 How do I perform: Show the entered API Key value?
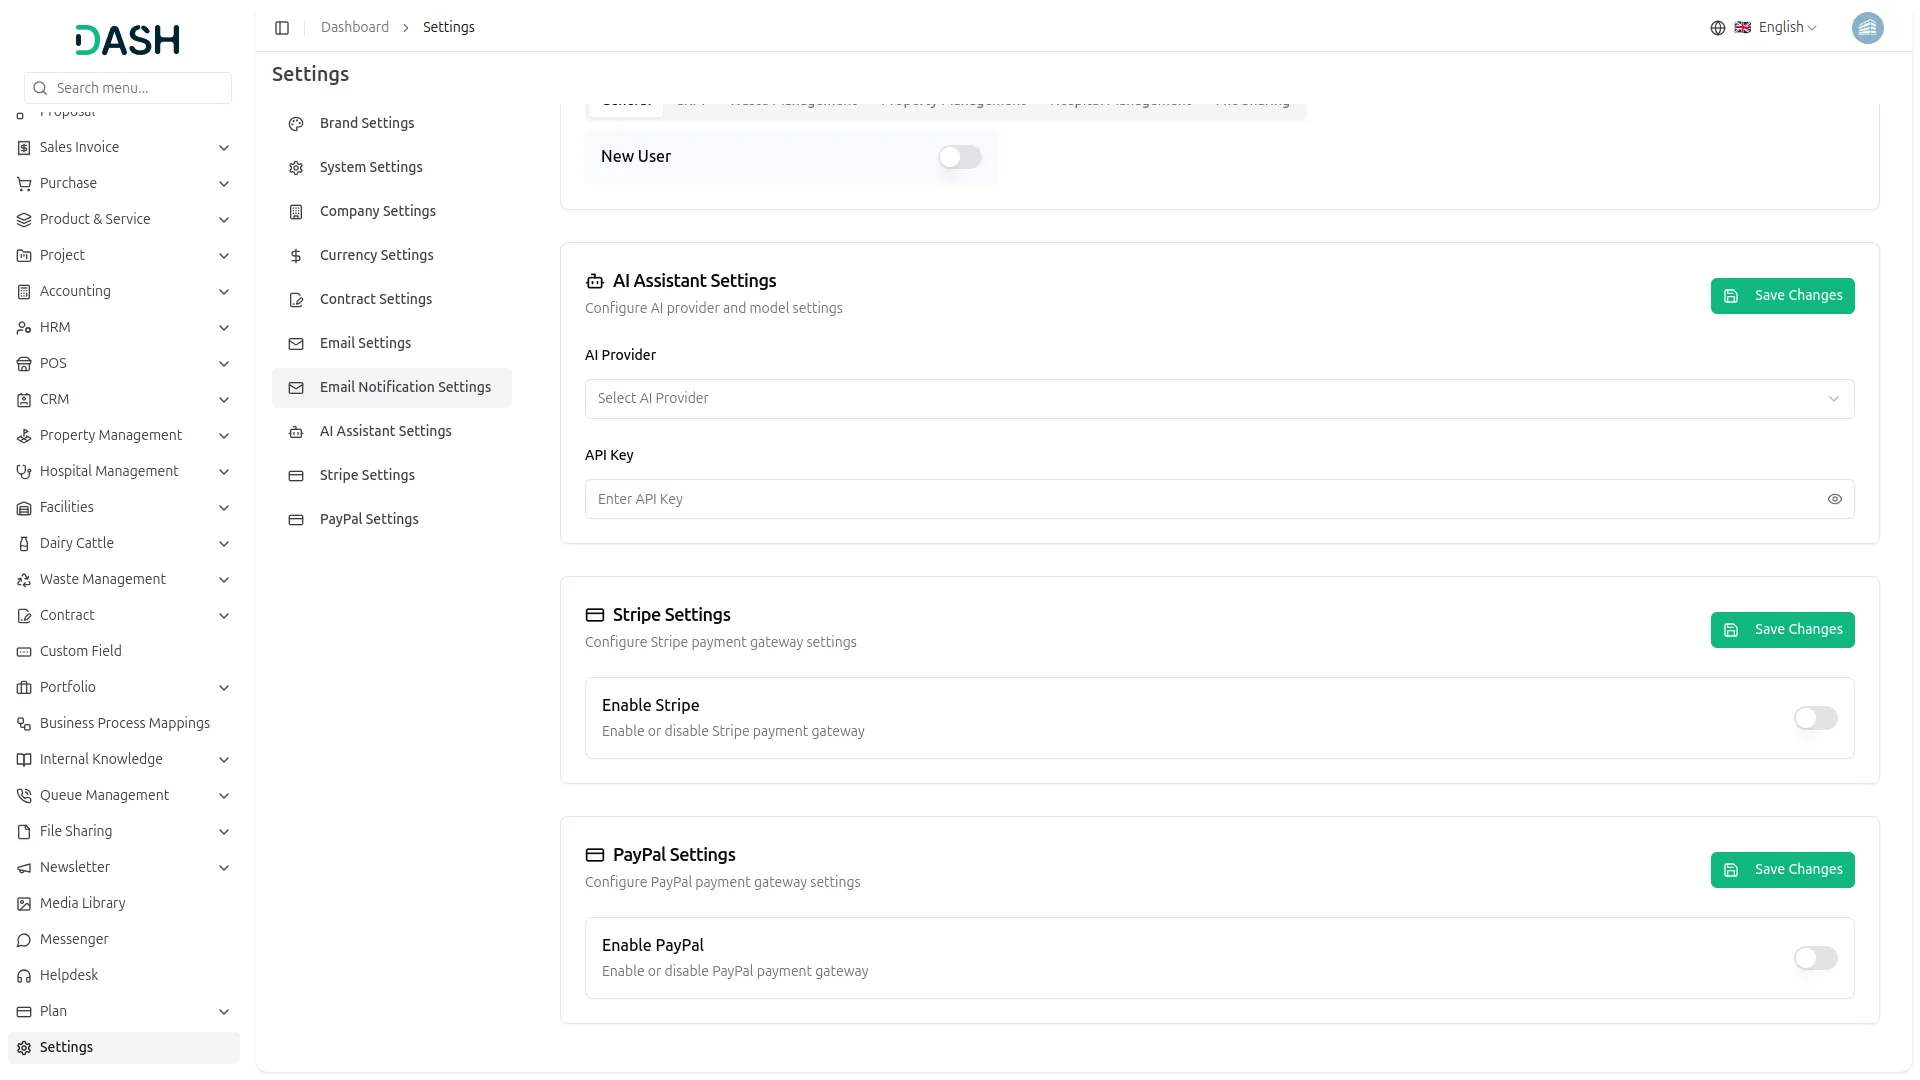1834,499
